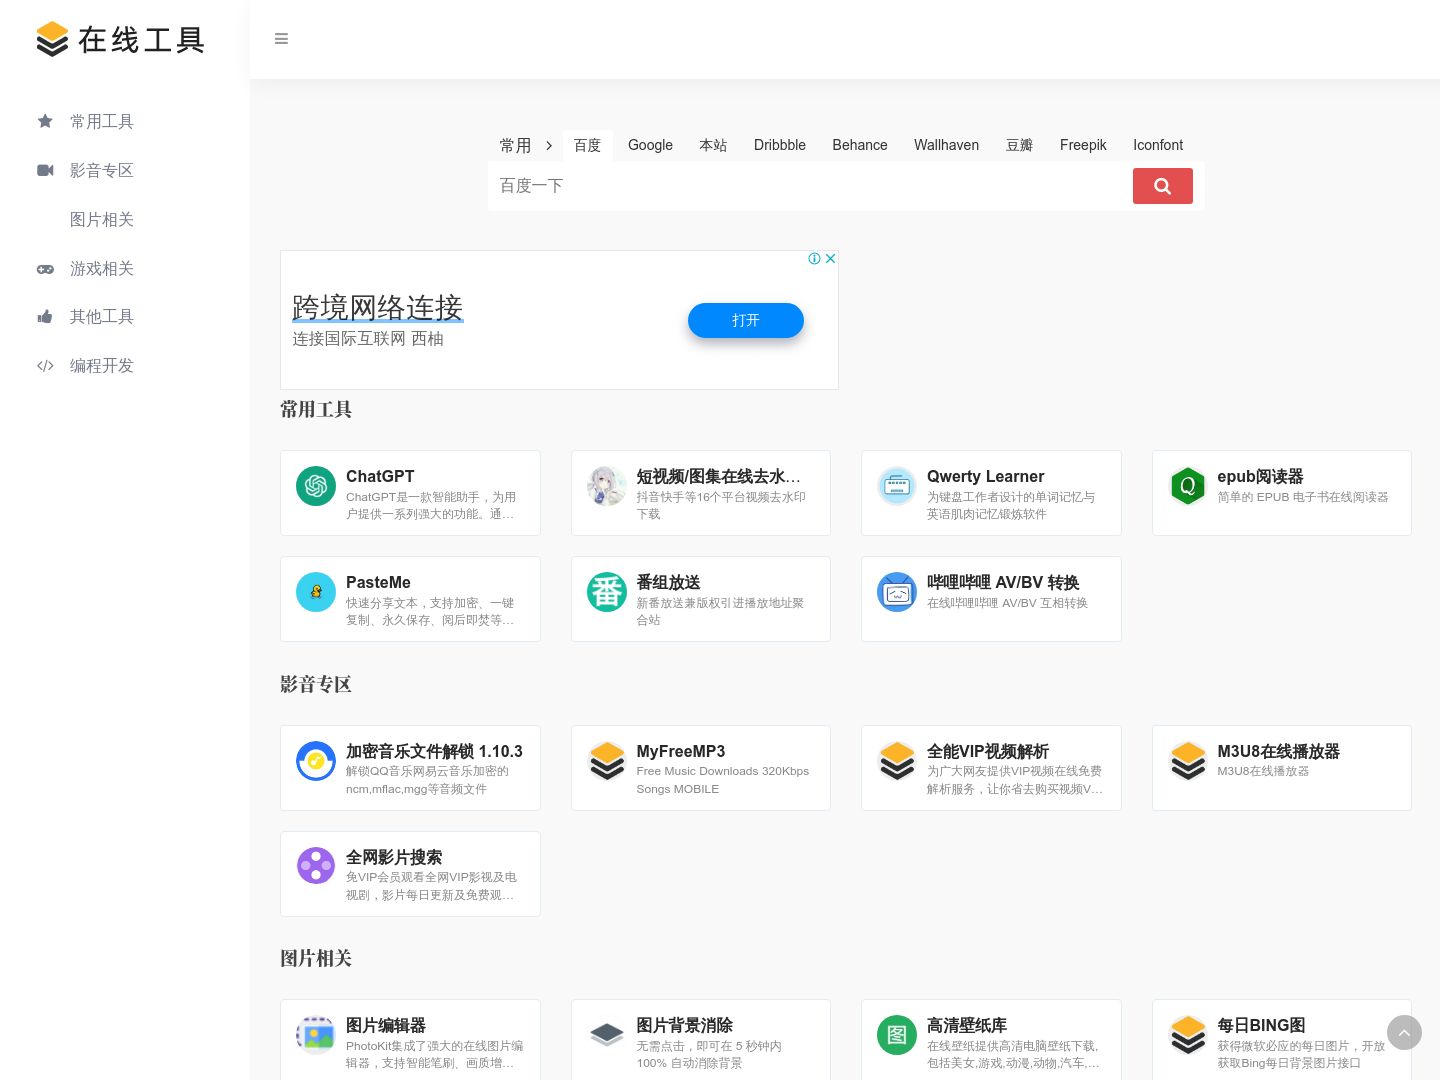The width and height of the screenshot is (1440, 1080).
Task: Open the PasteMe title link
Action: (378, 582)
